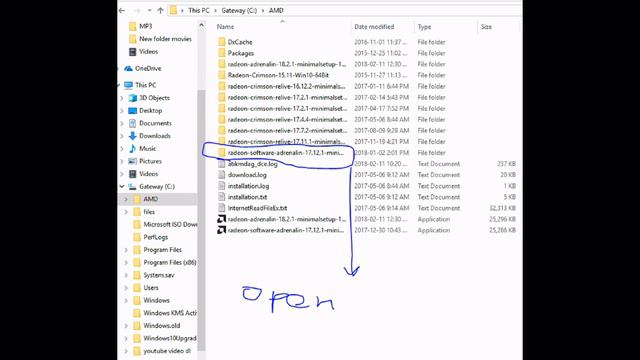Select 'Windows KMS Acti' folder in sidebar

169,313
